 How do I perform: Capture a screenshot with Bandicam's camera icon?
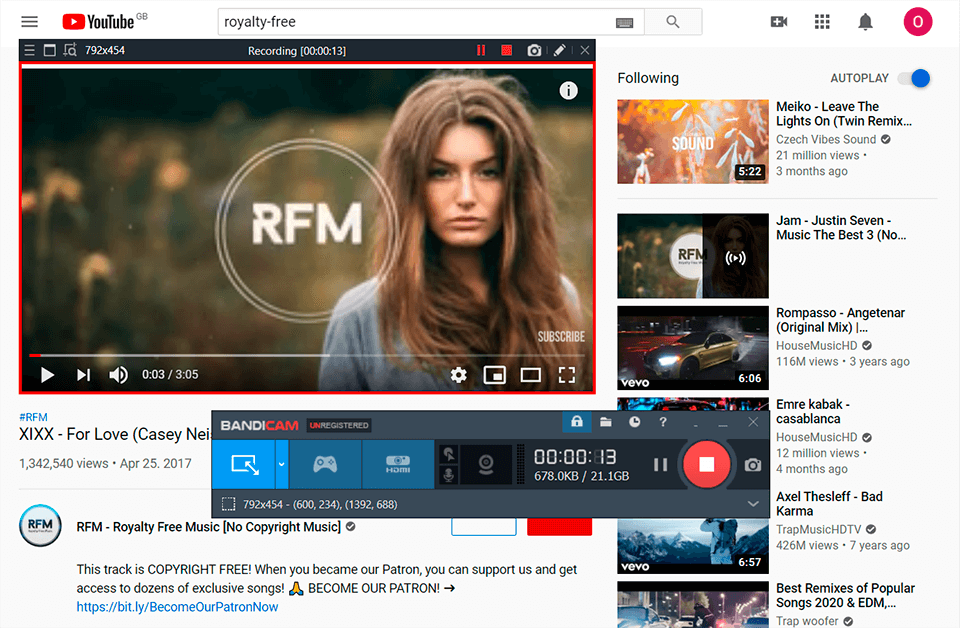(753, 463)
